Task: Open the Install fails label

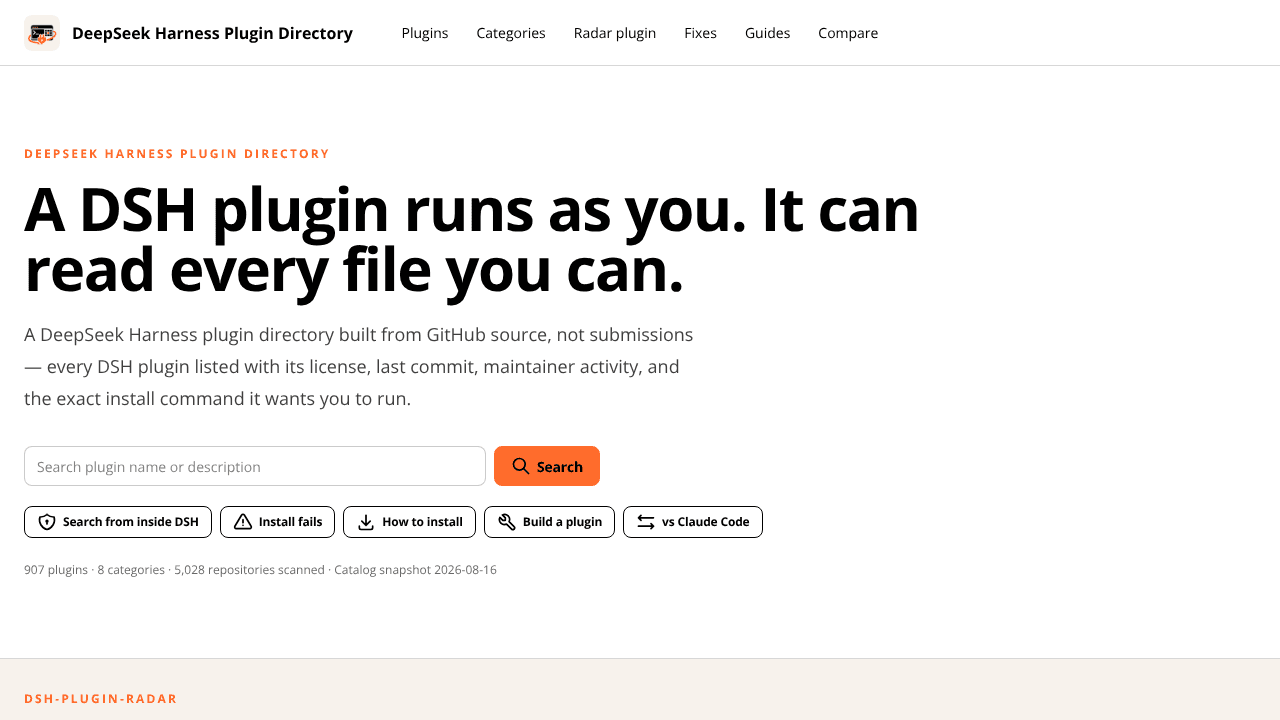Action: coord(291,522)
